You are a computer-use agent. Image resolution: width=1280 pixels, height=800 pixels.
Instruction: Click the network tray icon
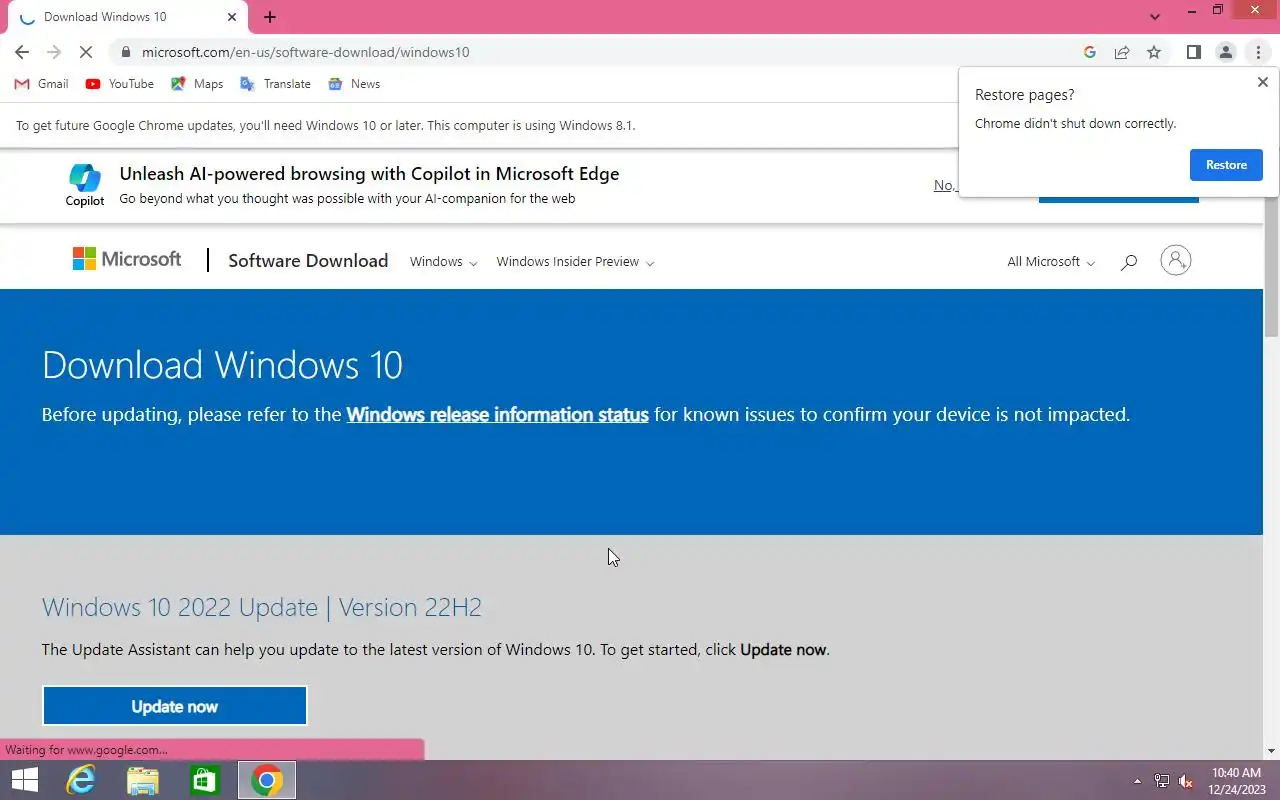coord(1162,781)
